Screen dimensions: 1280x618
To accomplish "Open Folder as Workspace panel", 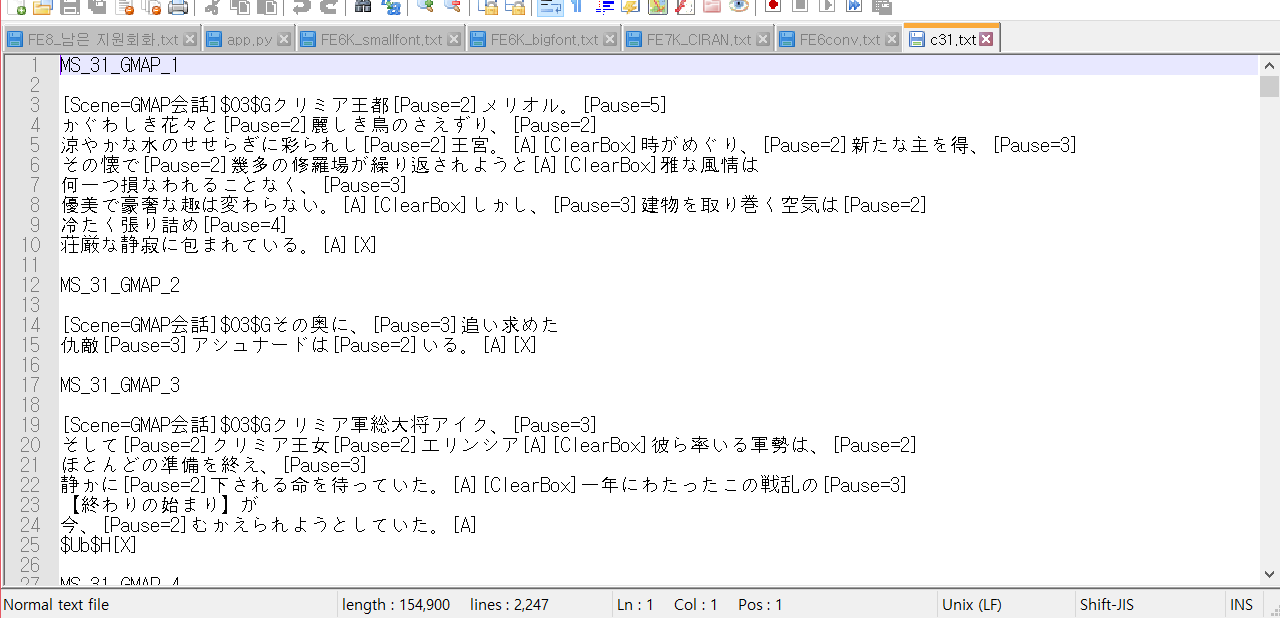I will [711, 7].
